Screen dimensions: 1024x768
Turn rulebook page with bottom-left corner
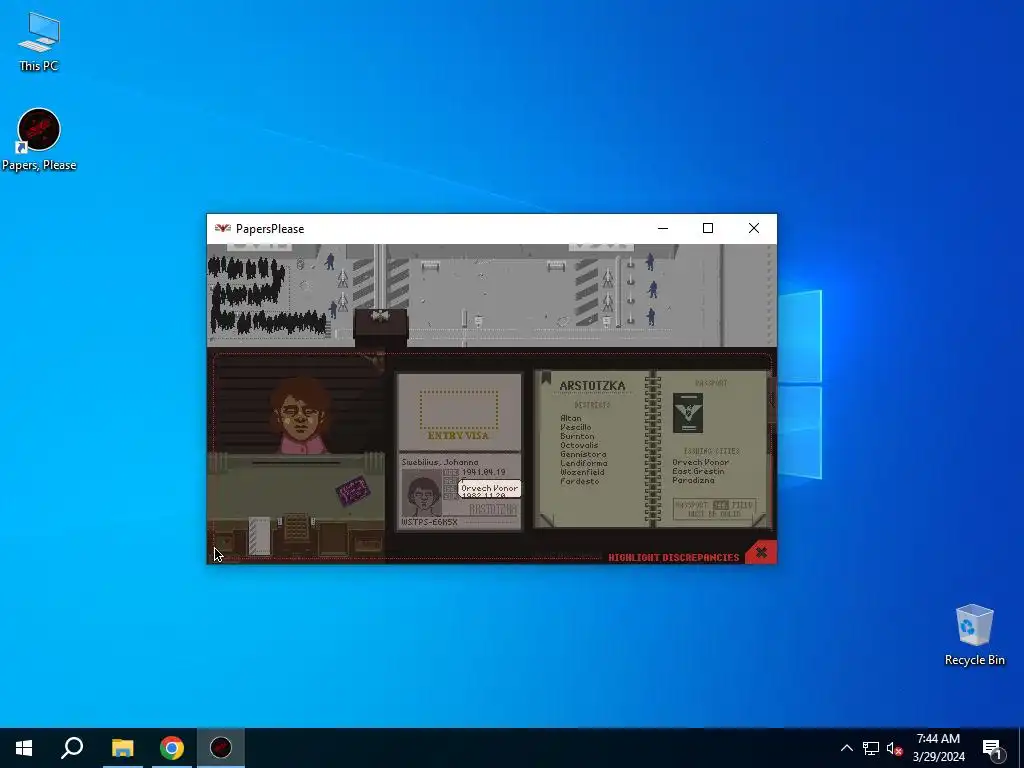click(546, 520)
